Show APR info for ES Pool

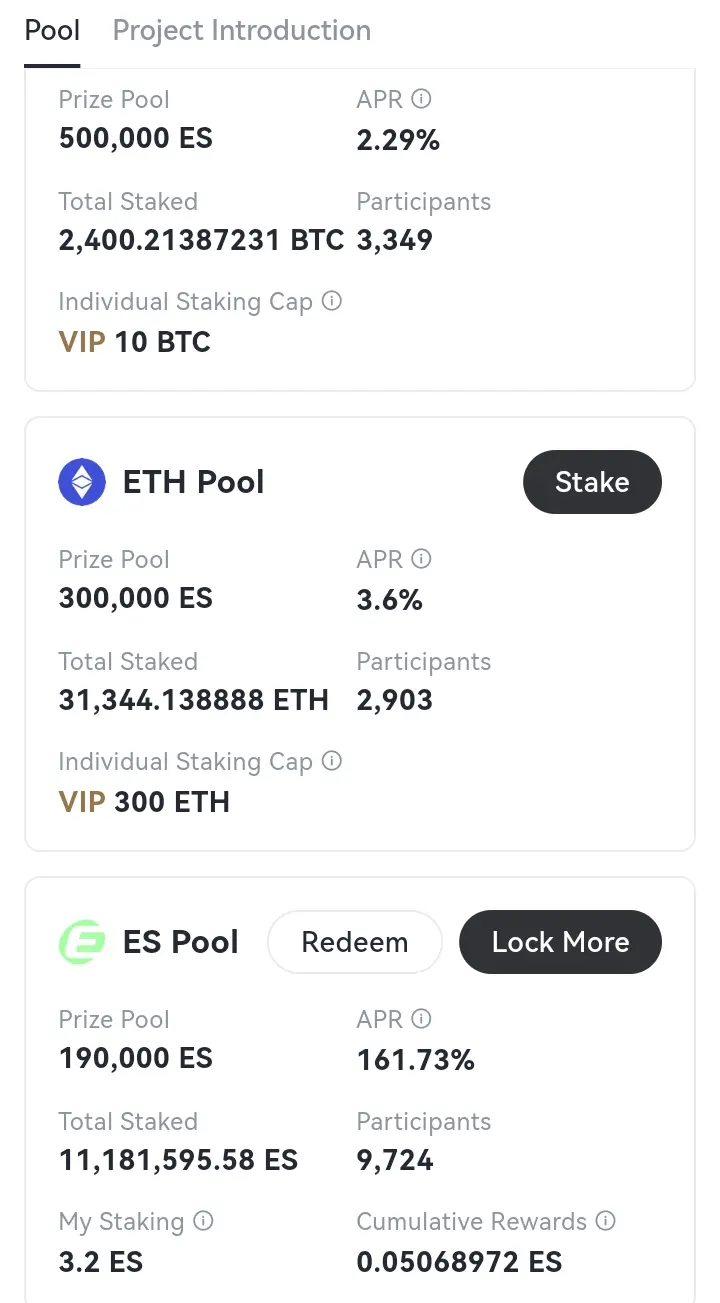click(421, 1019)
